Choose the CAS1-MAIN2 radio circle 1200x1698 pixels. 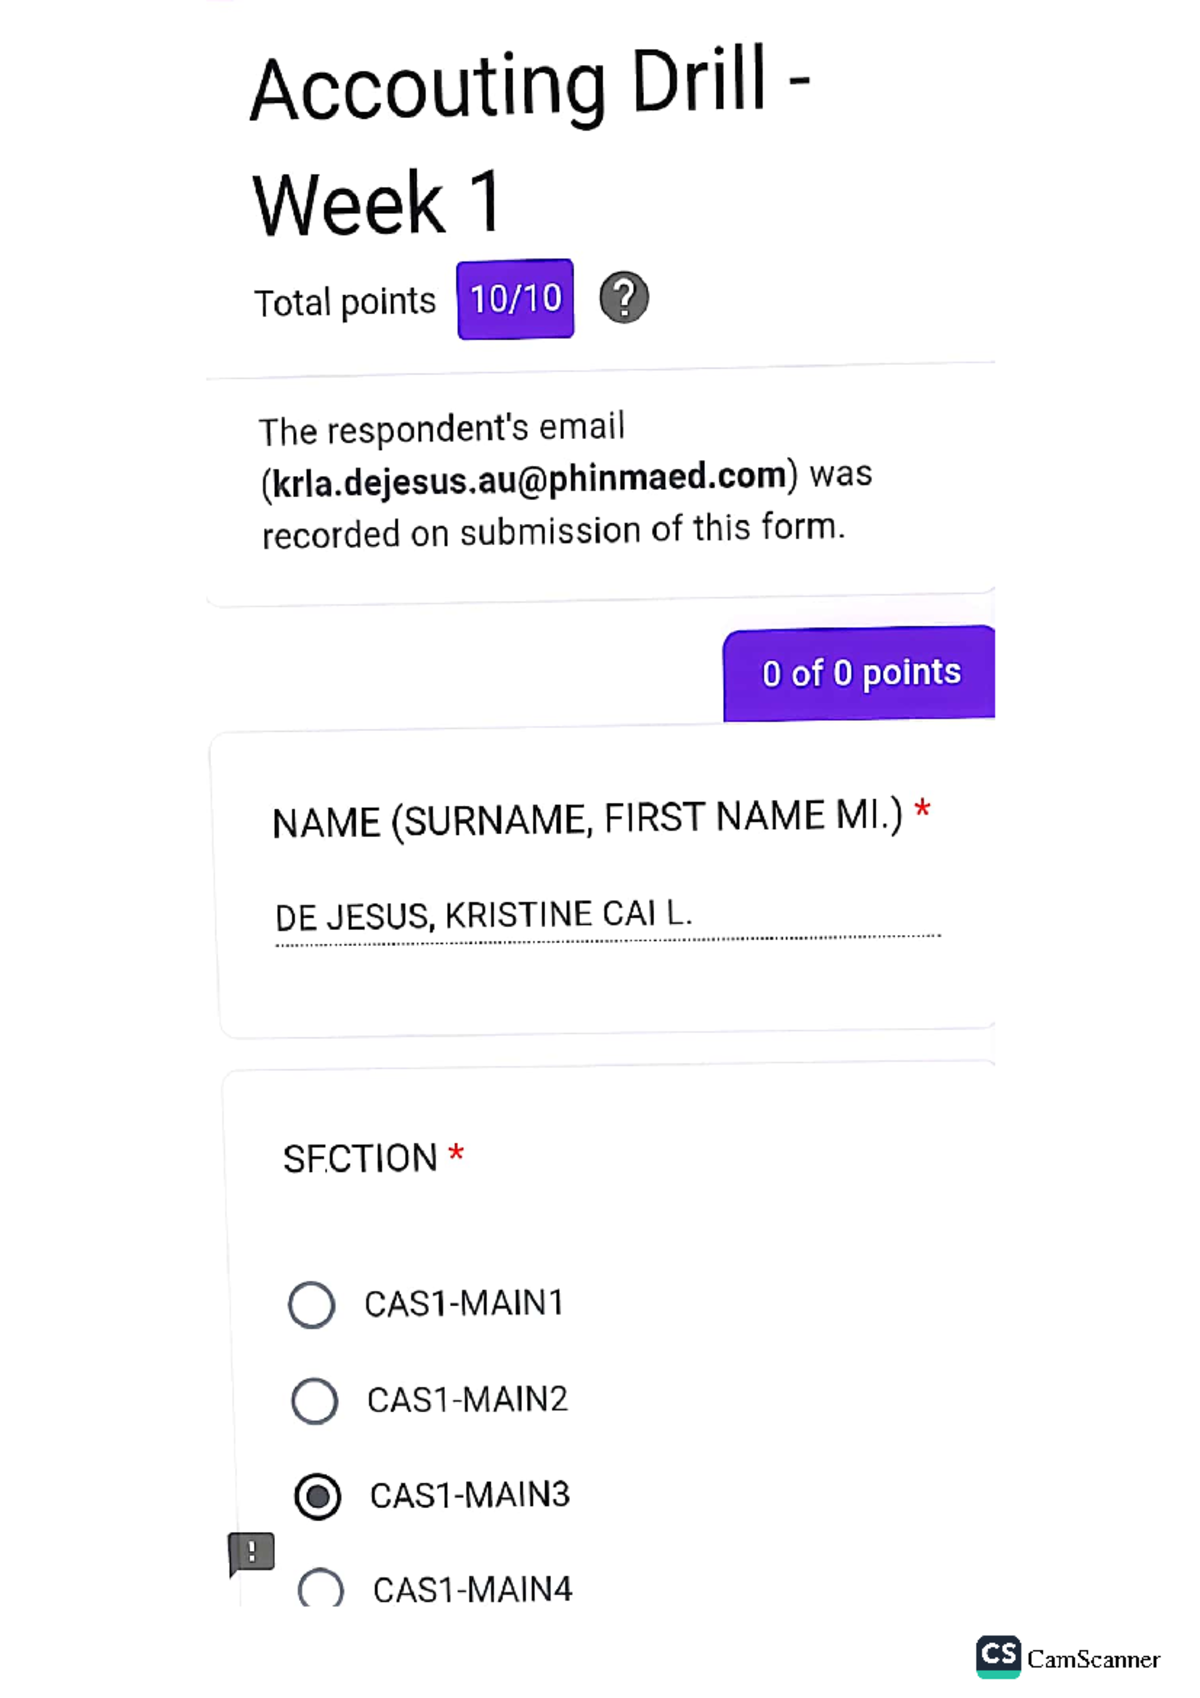point(315,1400)
